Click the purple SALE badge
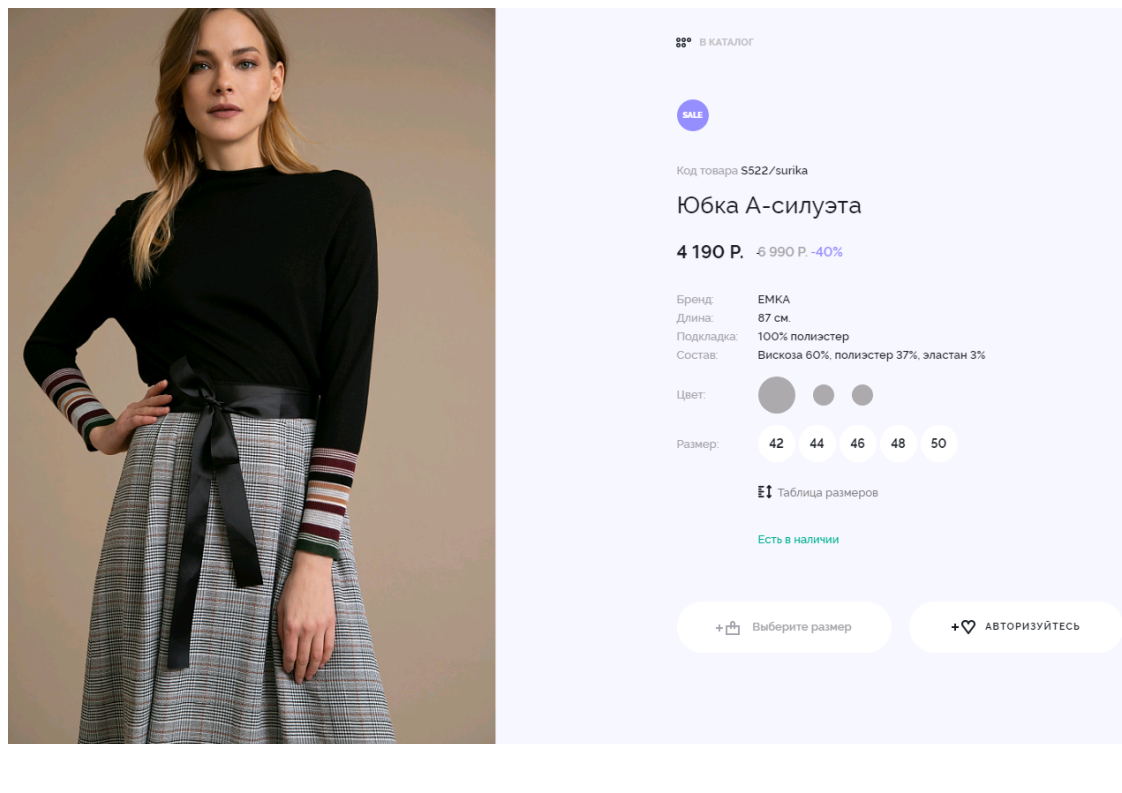 692,115
